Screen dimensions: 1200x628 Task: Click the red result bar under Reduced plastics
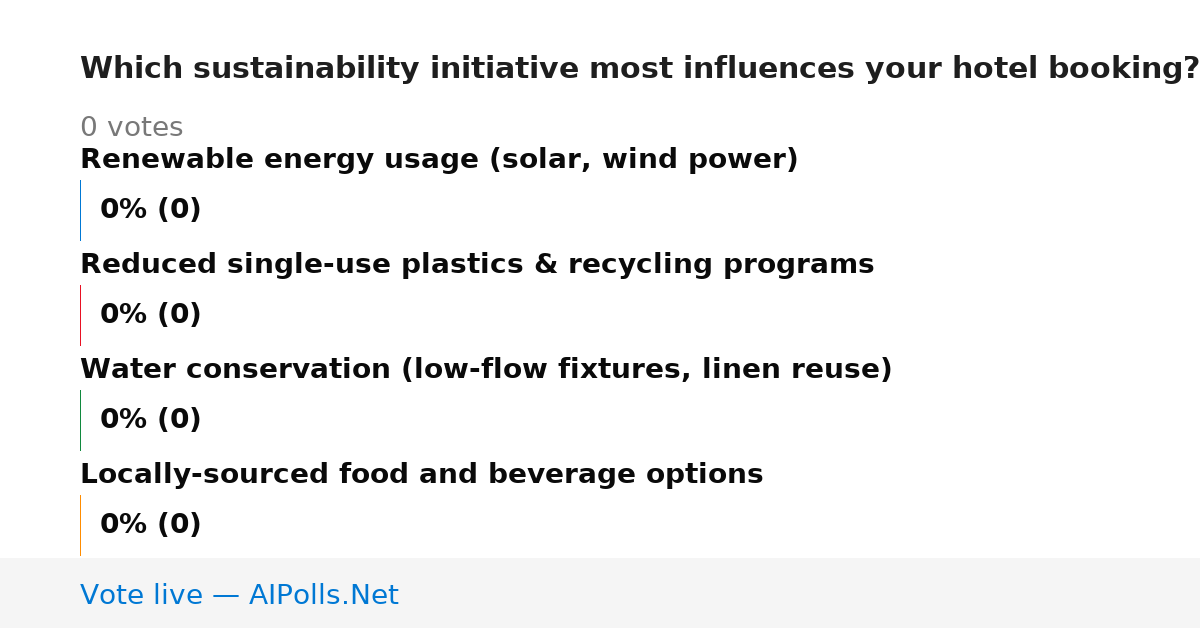coord(80,315)
